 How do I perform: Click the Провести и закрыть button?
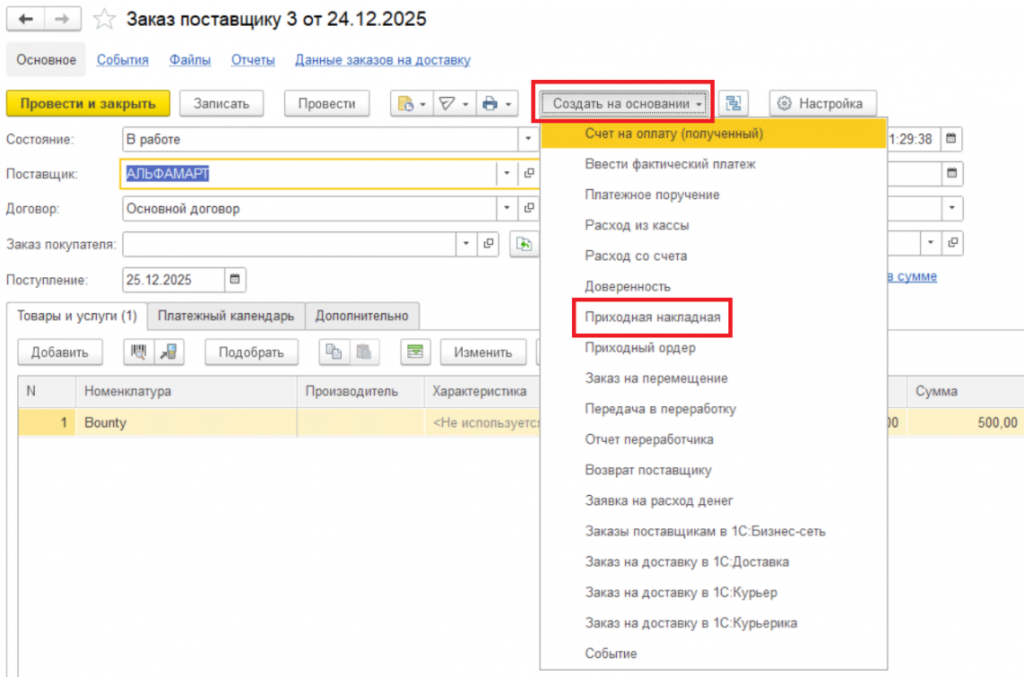(88, 103)
